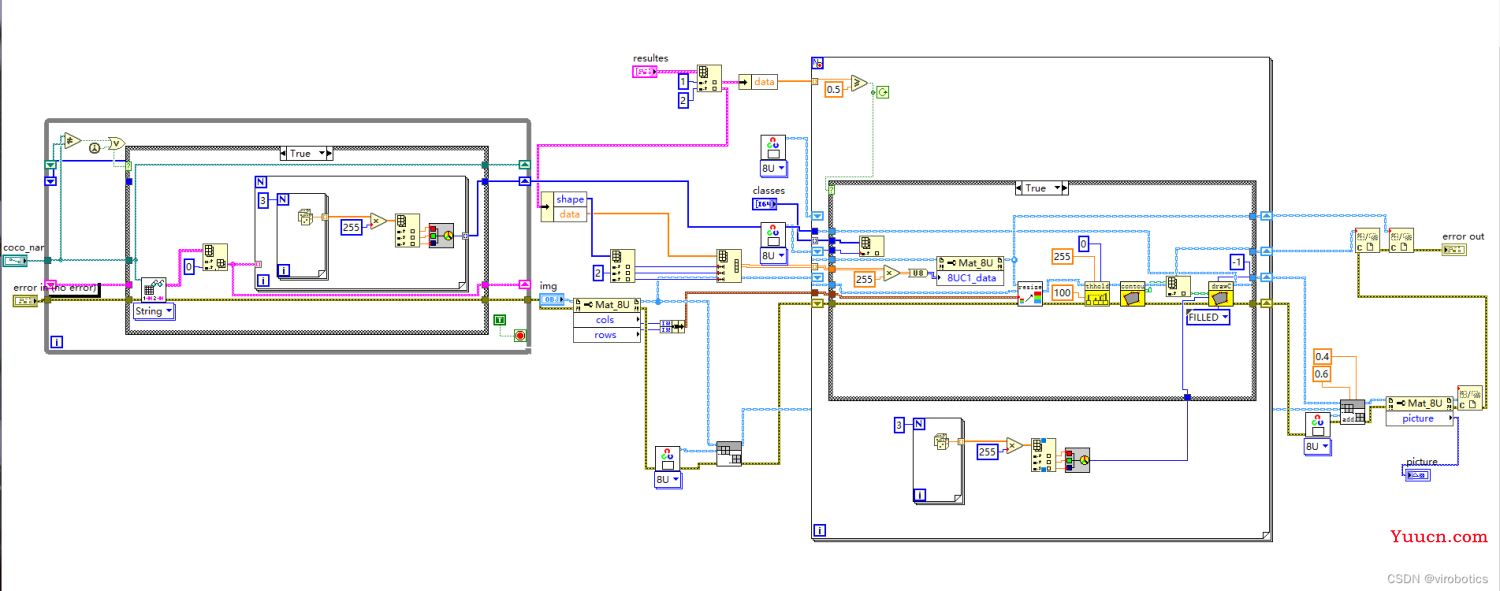Select the resize image node
Screen dimensions: 1500x591
[1029, 293]
